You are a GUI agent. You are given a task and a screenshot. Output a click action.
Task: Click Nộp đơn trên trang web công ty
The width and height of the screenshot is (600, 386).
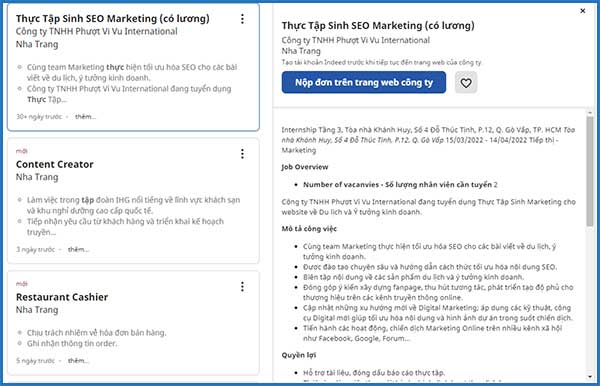(x=364, y=82)
